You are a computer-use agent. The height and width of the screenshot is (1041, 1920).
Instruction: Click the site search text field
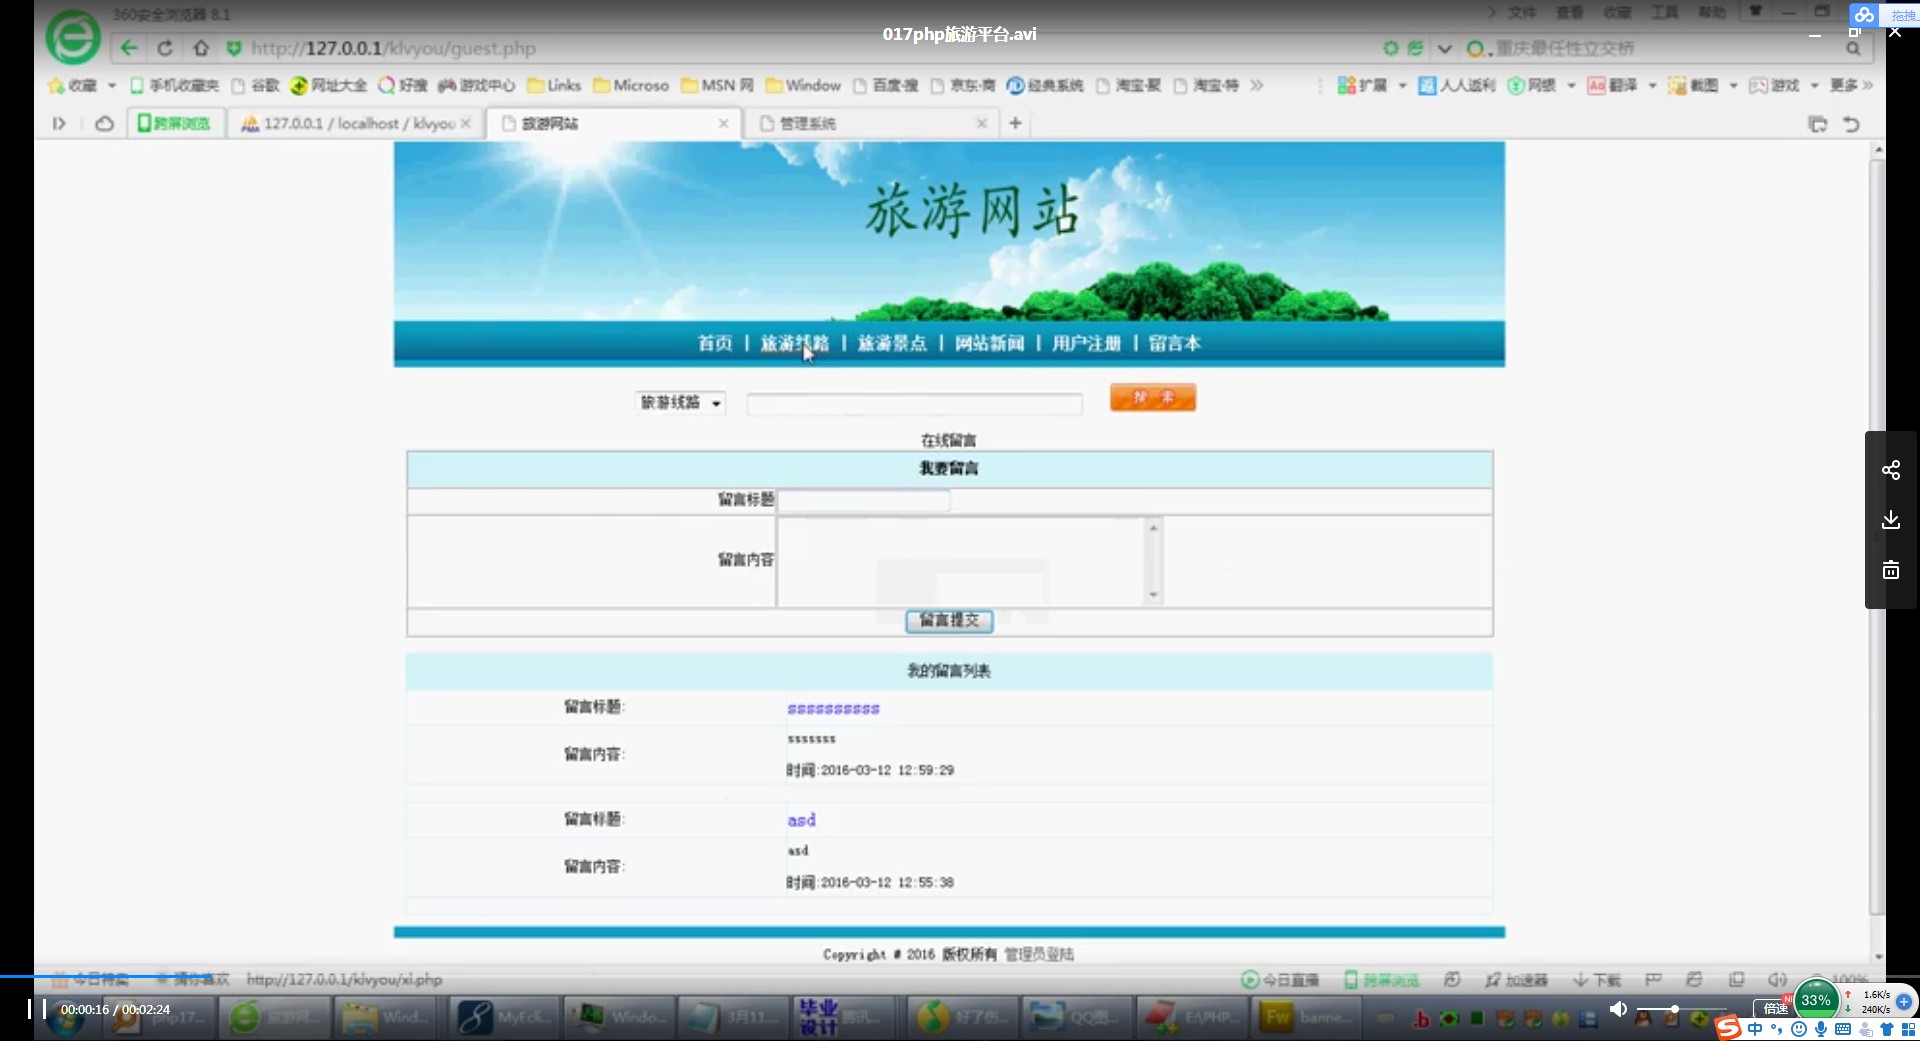point(914,404)
